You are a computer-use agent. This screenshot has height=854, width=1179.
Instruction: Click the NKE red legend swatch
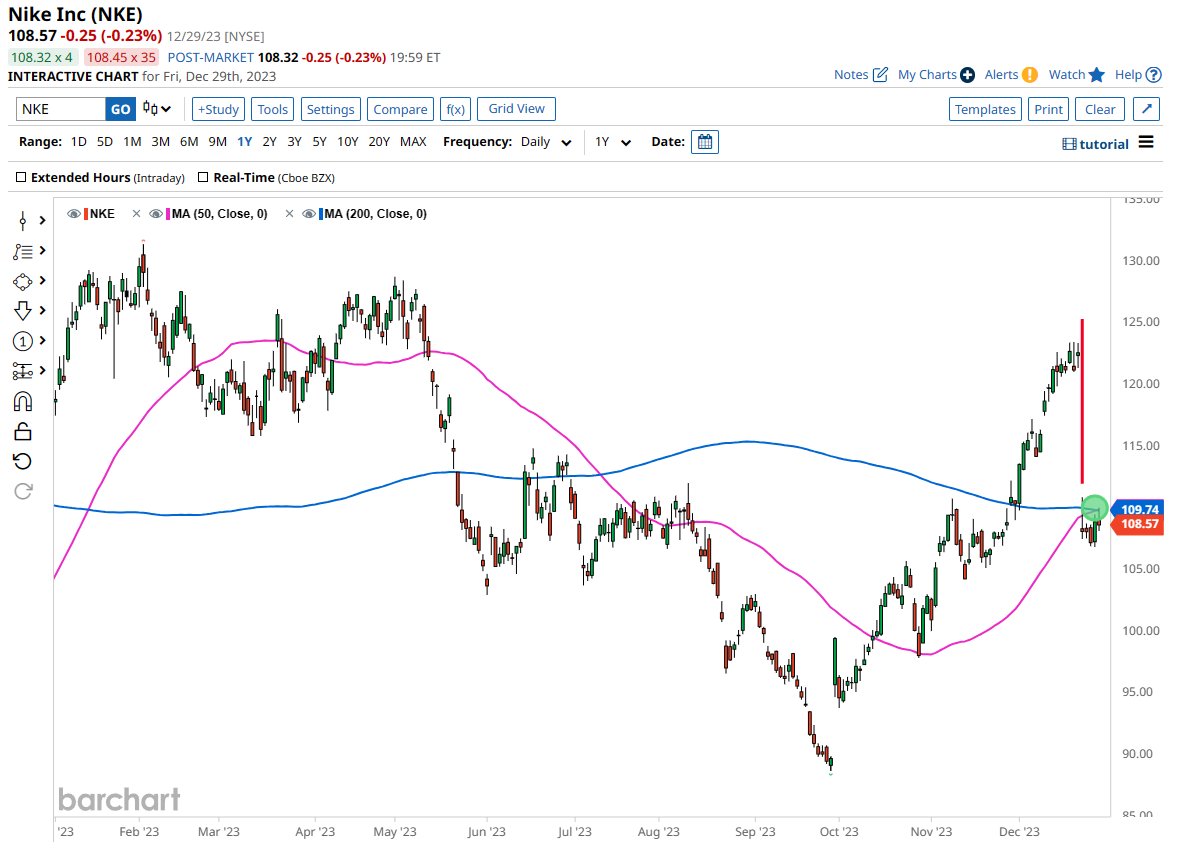coord(86,214)
